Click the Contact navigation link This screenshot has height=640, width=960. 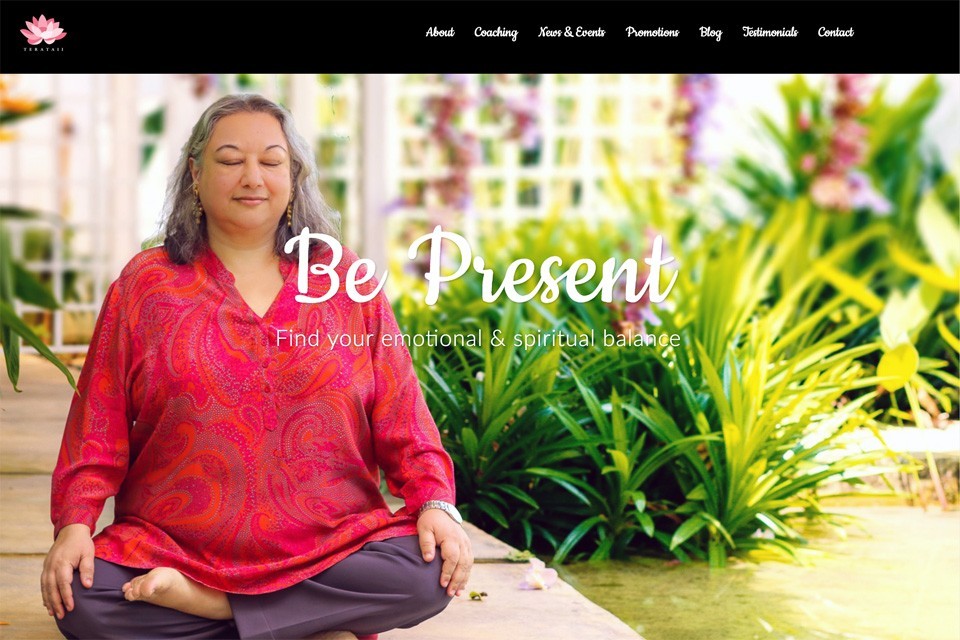tap(835, 32)
